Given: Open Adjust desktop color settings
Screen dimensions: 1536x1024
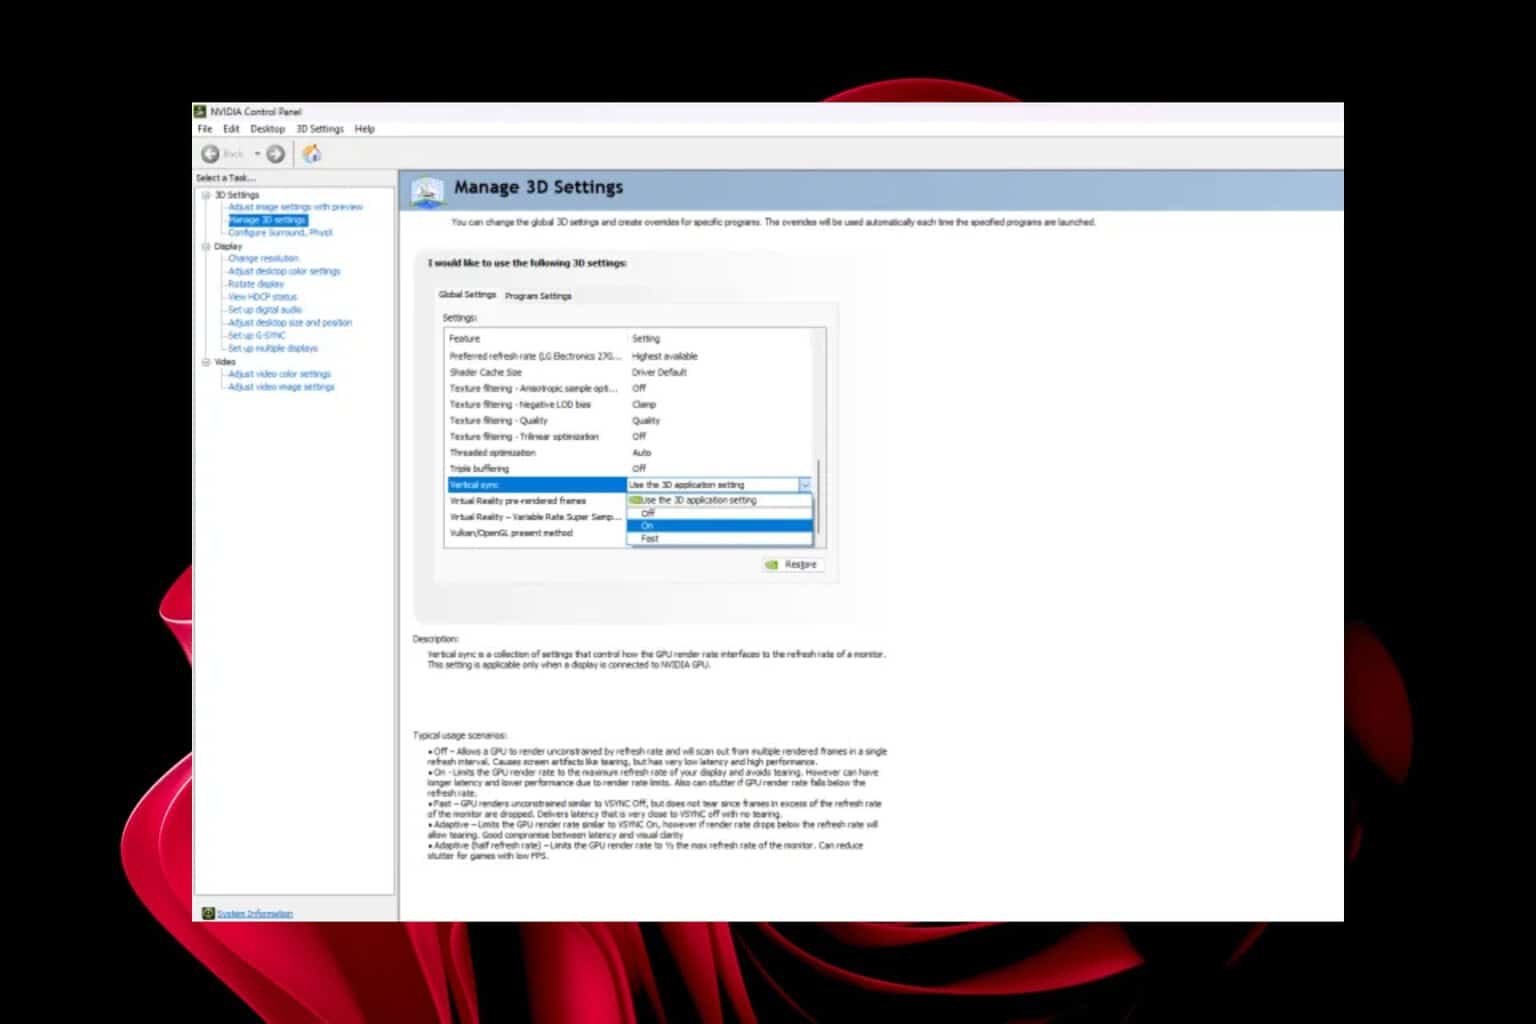Looking at the screenshot, I should 284,272.
